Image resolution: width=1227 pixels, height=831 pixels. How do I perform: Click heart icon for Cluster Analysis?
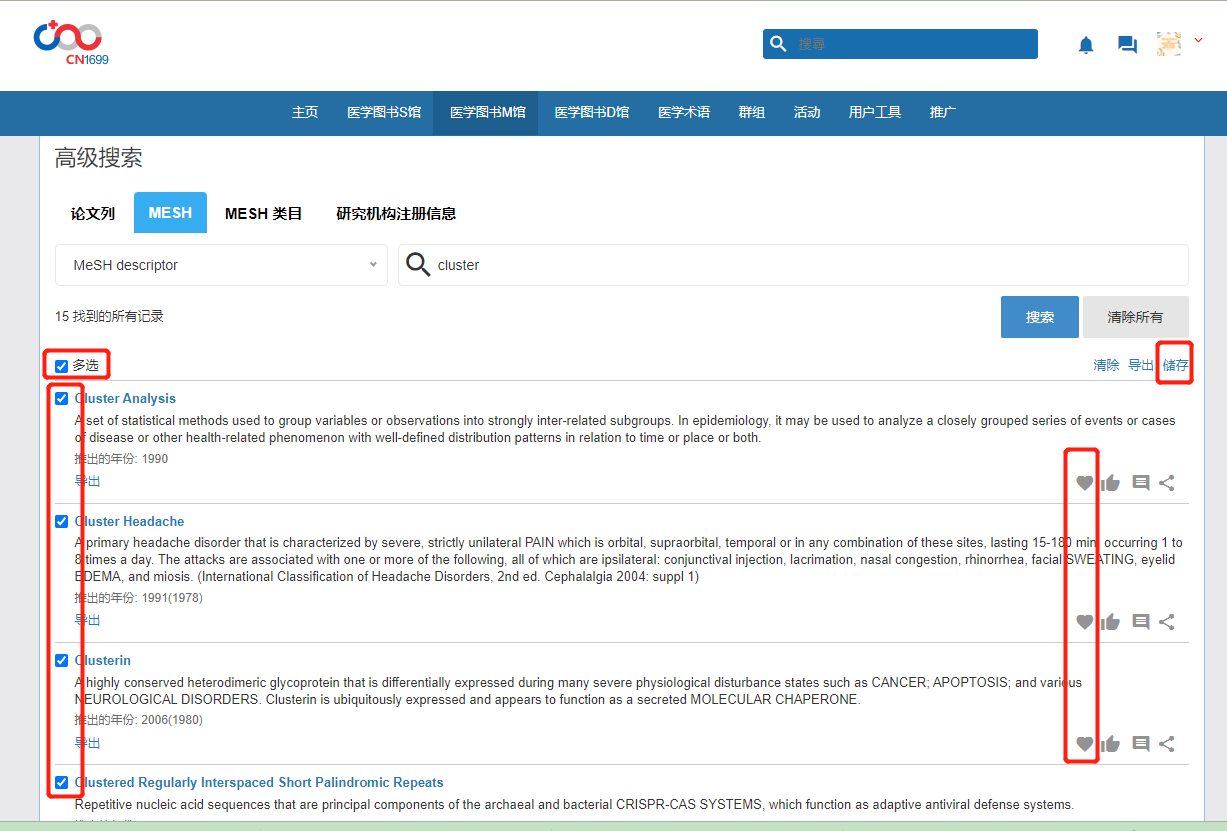(x=1084, y=483)
